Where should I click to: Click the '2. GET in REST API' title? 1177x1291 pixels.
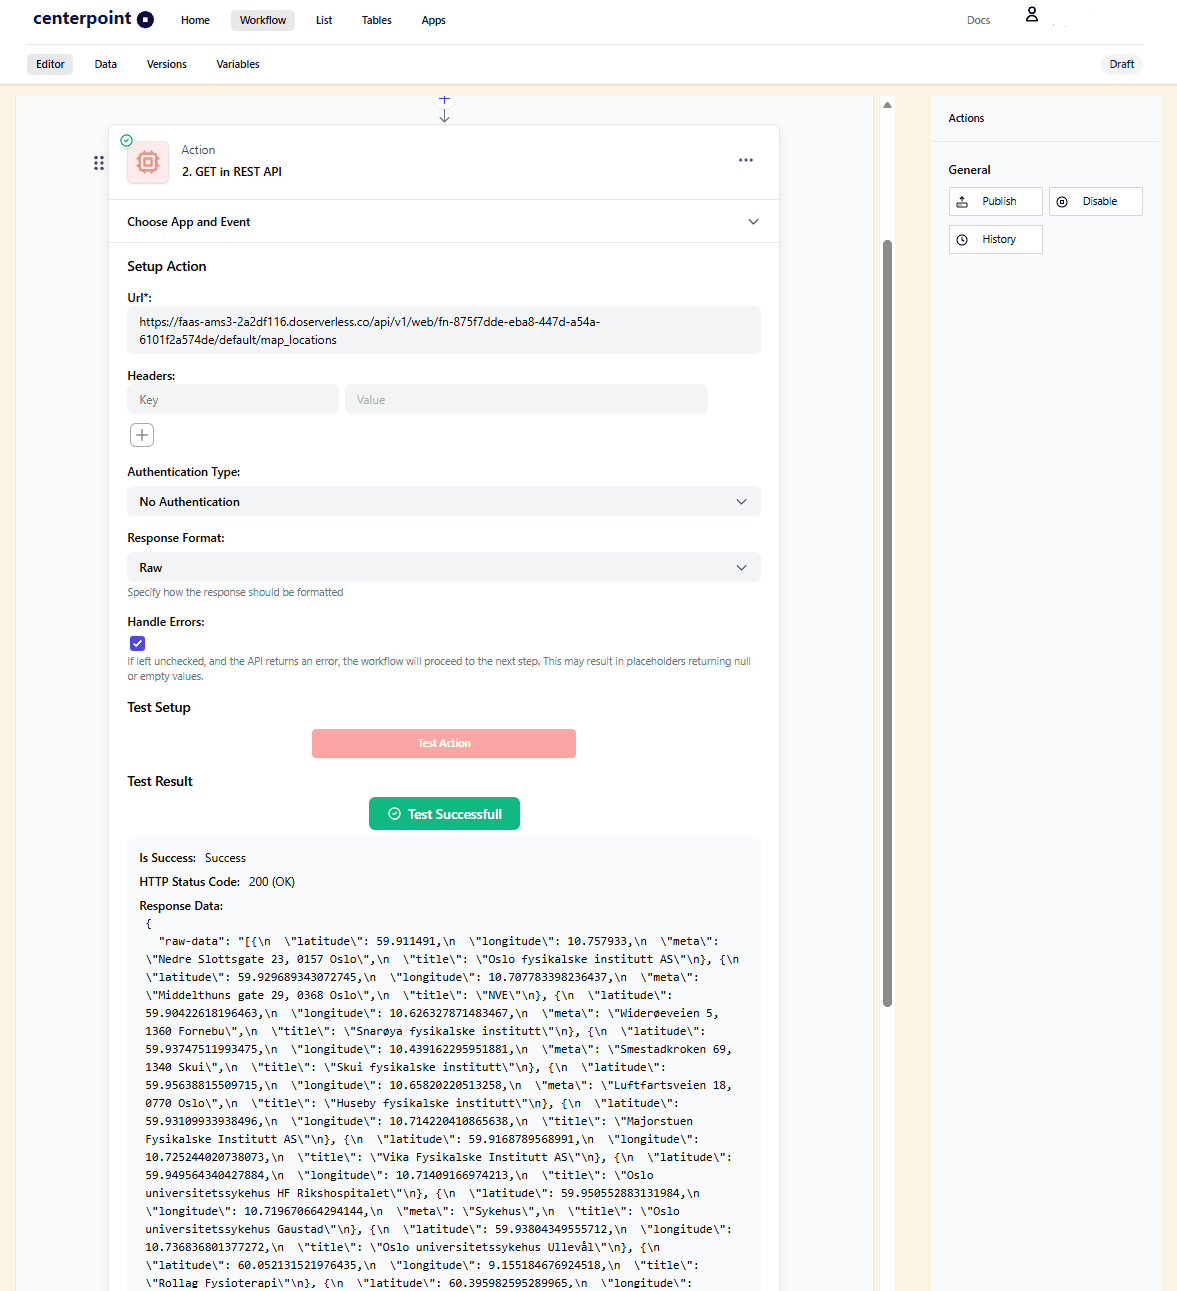[232, 172]
